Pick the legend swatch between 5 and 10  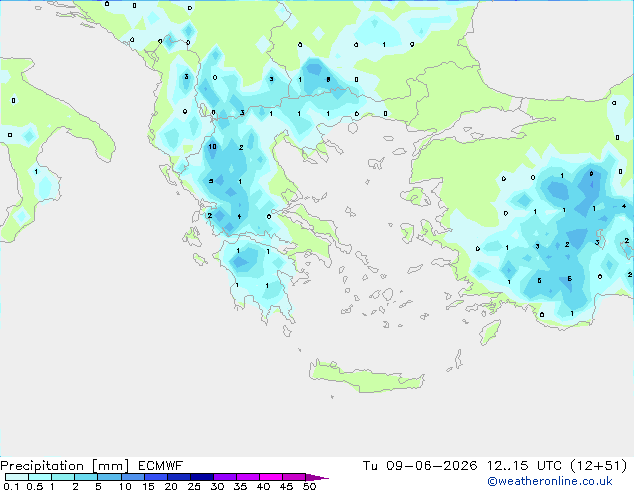pyautogui.click(x=109, y=477)
